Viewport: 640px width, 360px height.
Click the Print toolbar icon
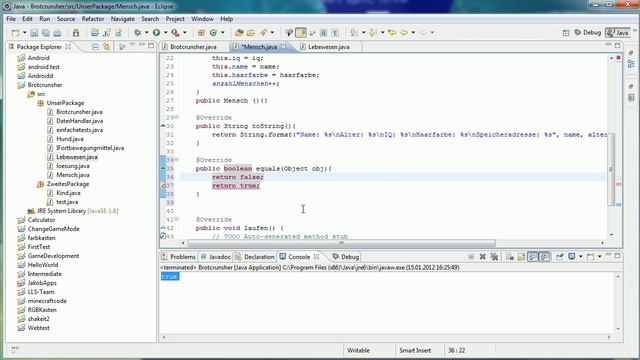[x=57, y=33]
